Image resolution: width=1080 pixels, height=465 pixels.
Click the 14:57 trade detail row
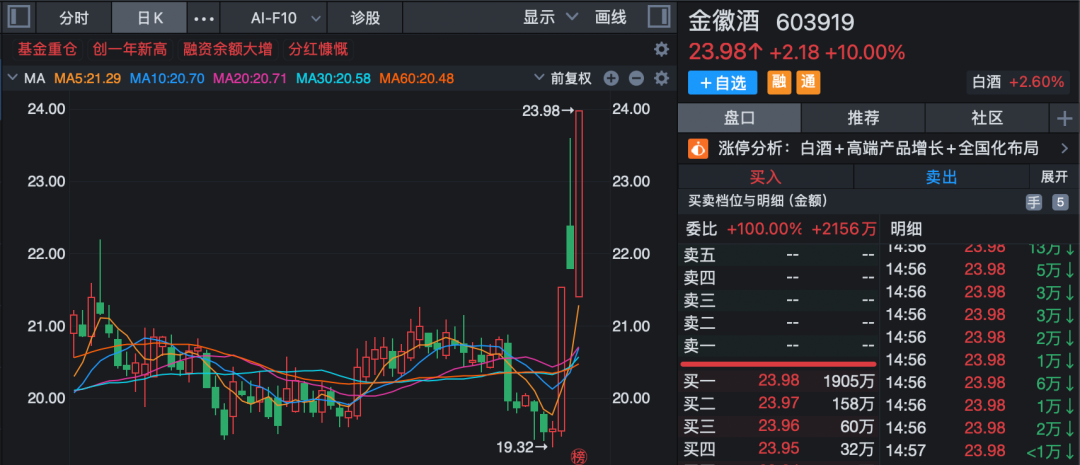(x=980, y=449)
